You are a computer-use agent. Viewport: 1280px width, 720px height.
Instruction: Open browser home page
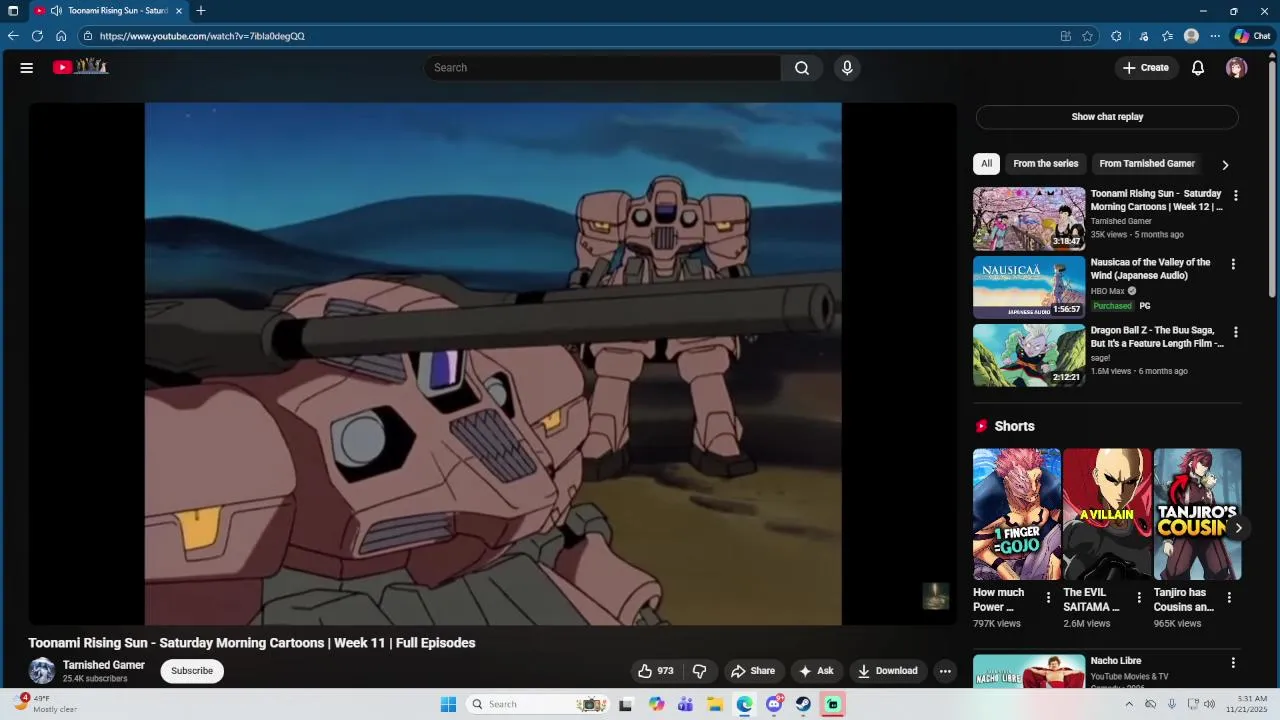pyautogui.click(x=61, y=36)
